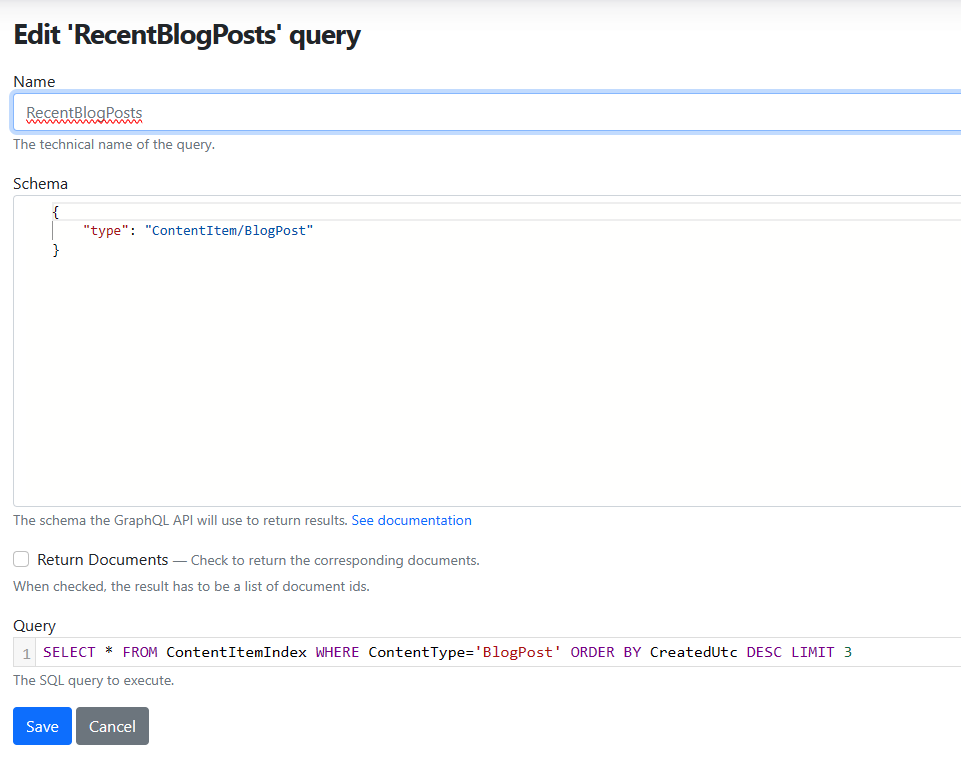Viewport: 961px width, 765px height.
Task: Click CreatedUtc in the SQL query
Action: [x=693, y=651]
